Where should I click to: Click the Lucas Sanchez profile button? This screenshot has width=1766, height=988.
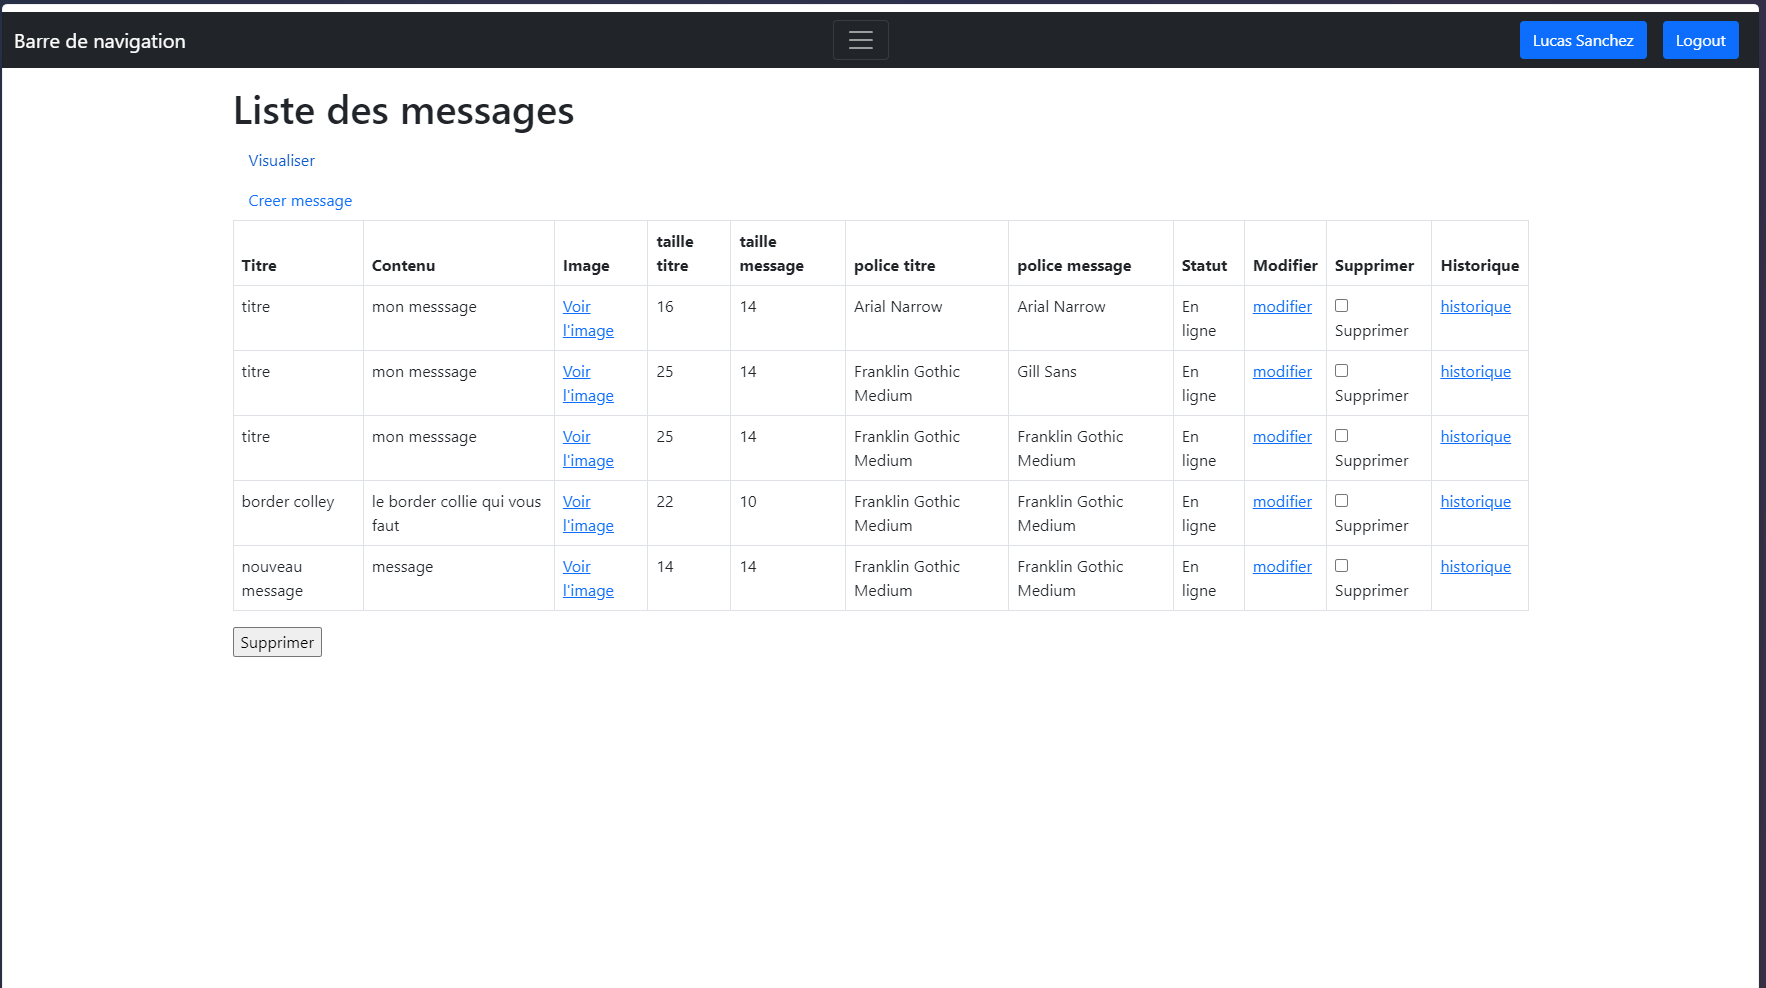pos(1582,40)
